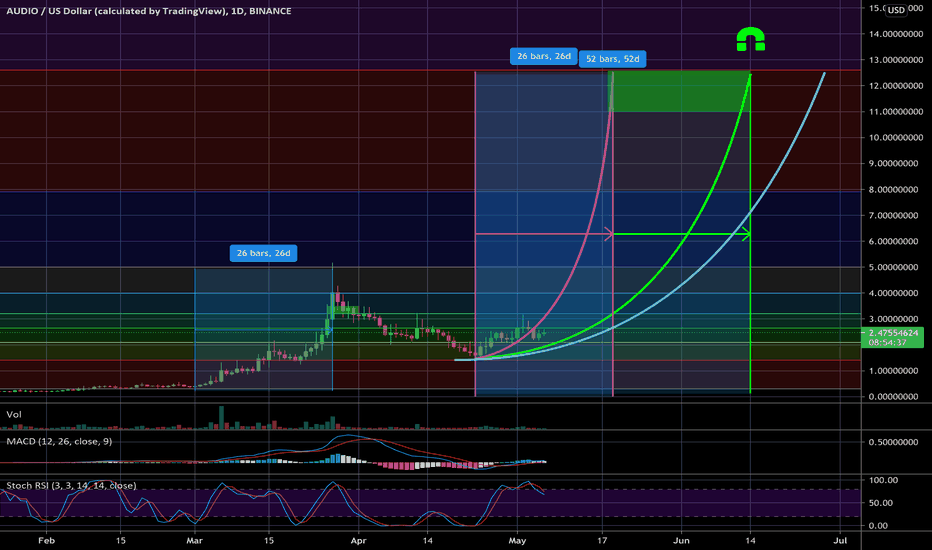Click the countdown timer 08:54:37
932x550 pixels.
pyautogui.click(x=887, y=342)
